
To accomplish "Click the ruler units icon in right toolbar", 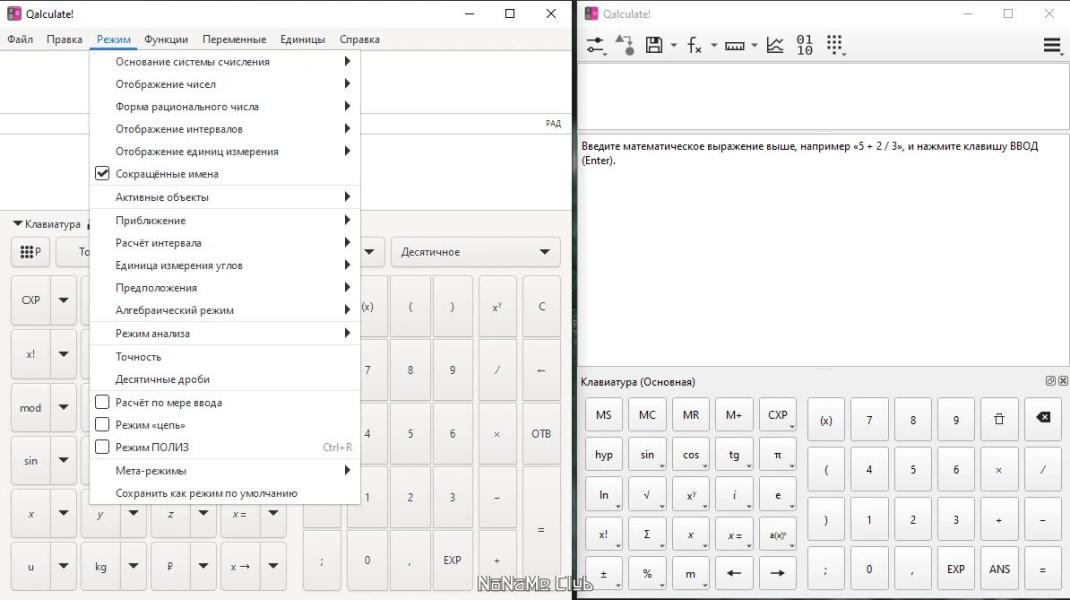I will [734, 46].
